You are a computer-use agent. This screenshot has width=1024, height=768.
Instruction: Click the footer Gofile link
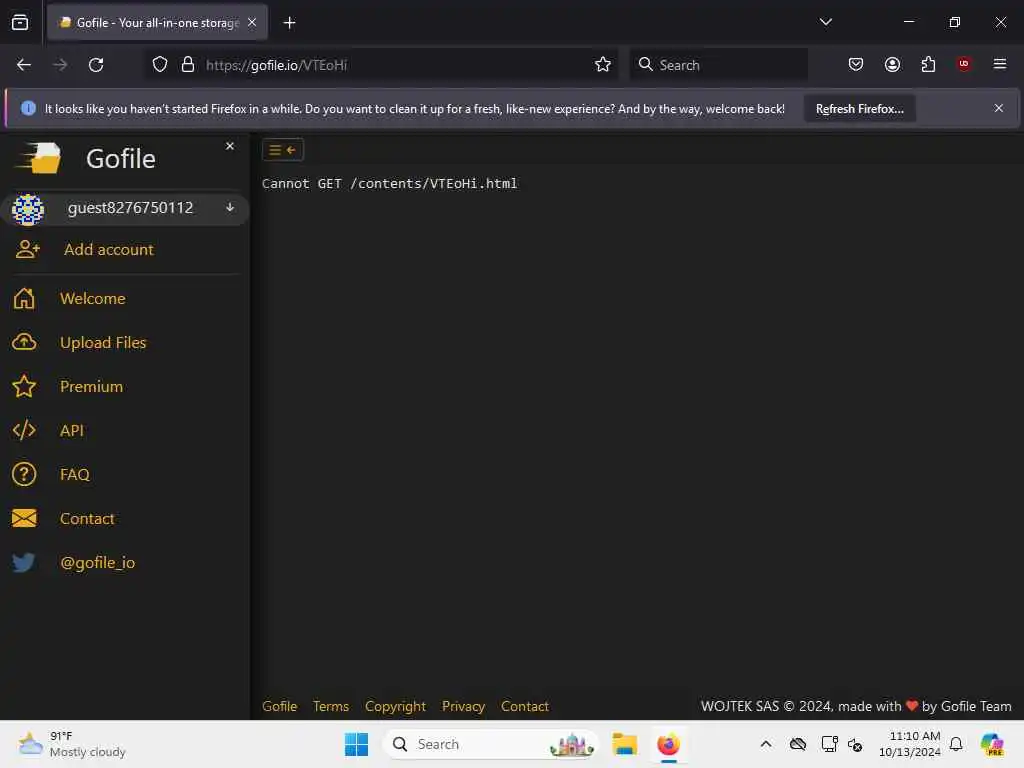(280, 707)
